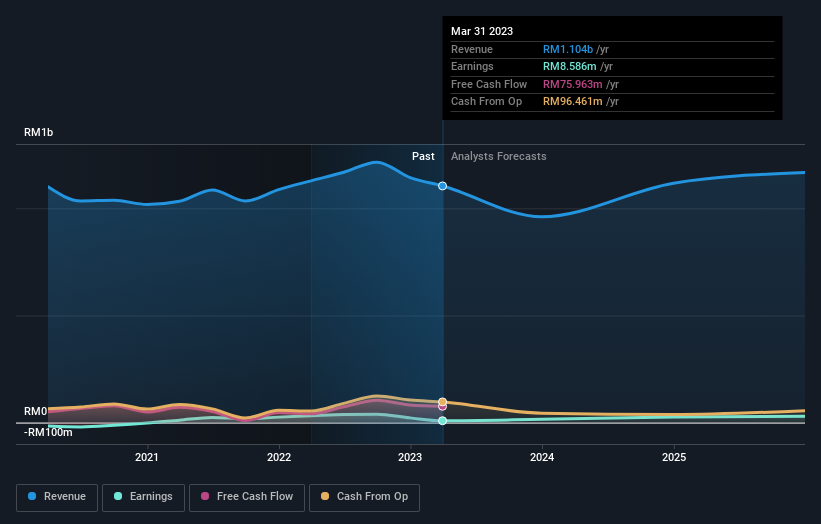Screen dimensions: 821x524
Task: Toggle the Earnings legend button
Action: pyautogui.click(x=143, y=497)
